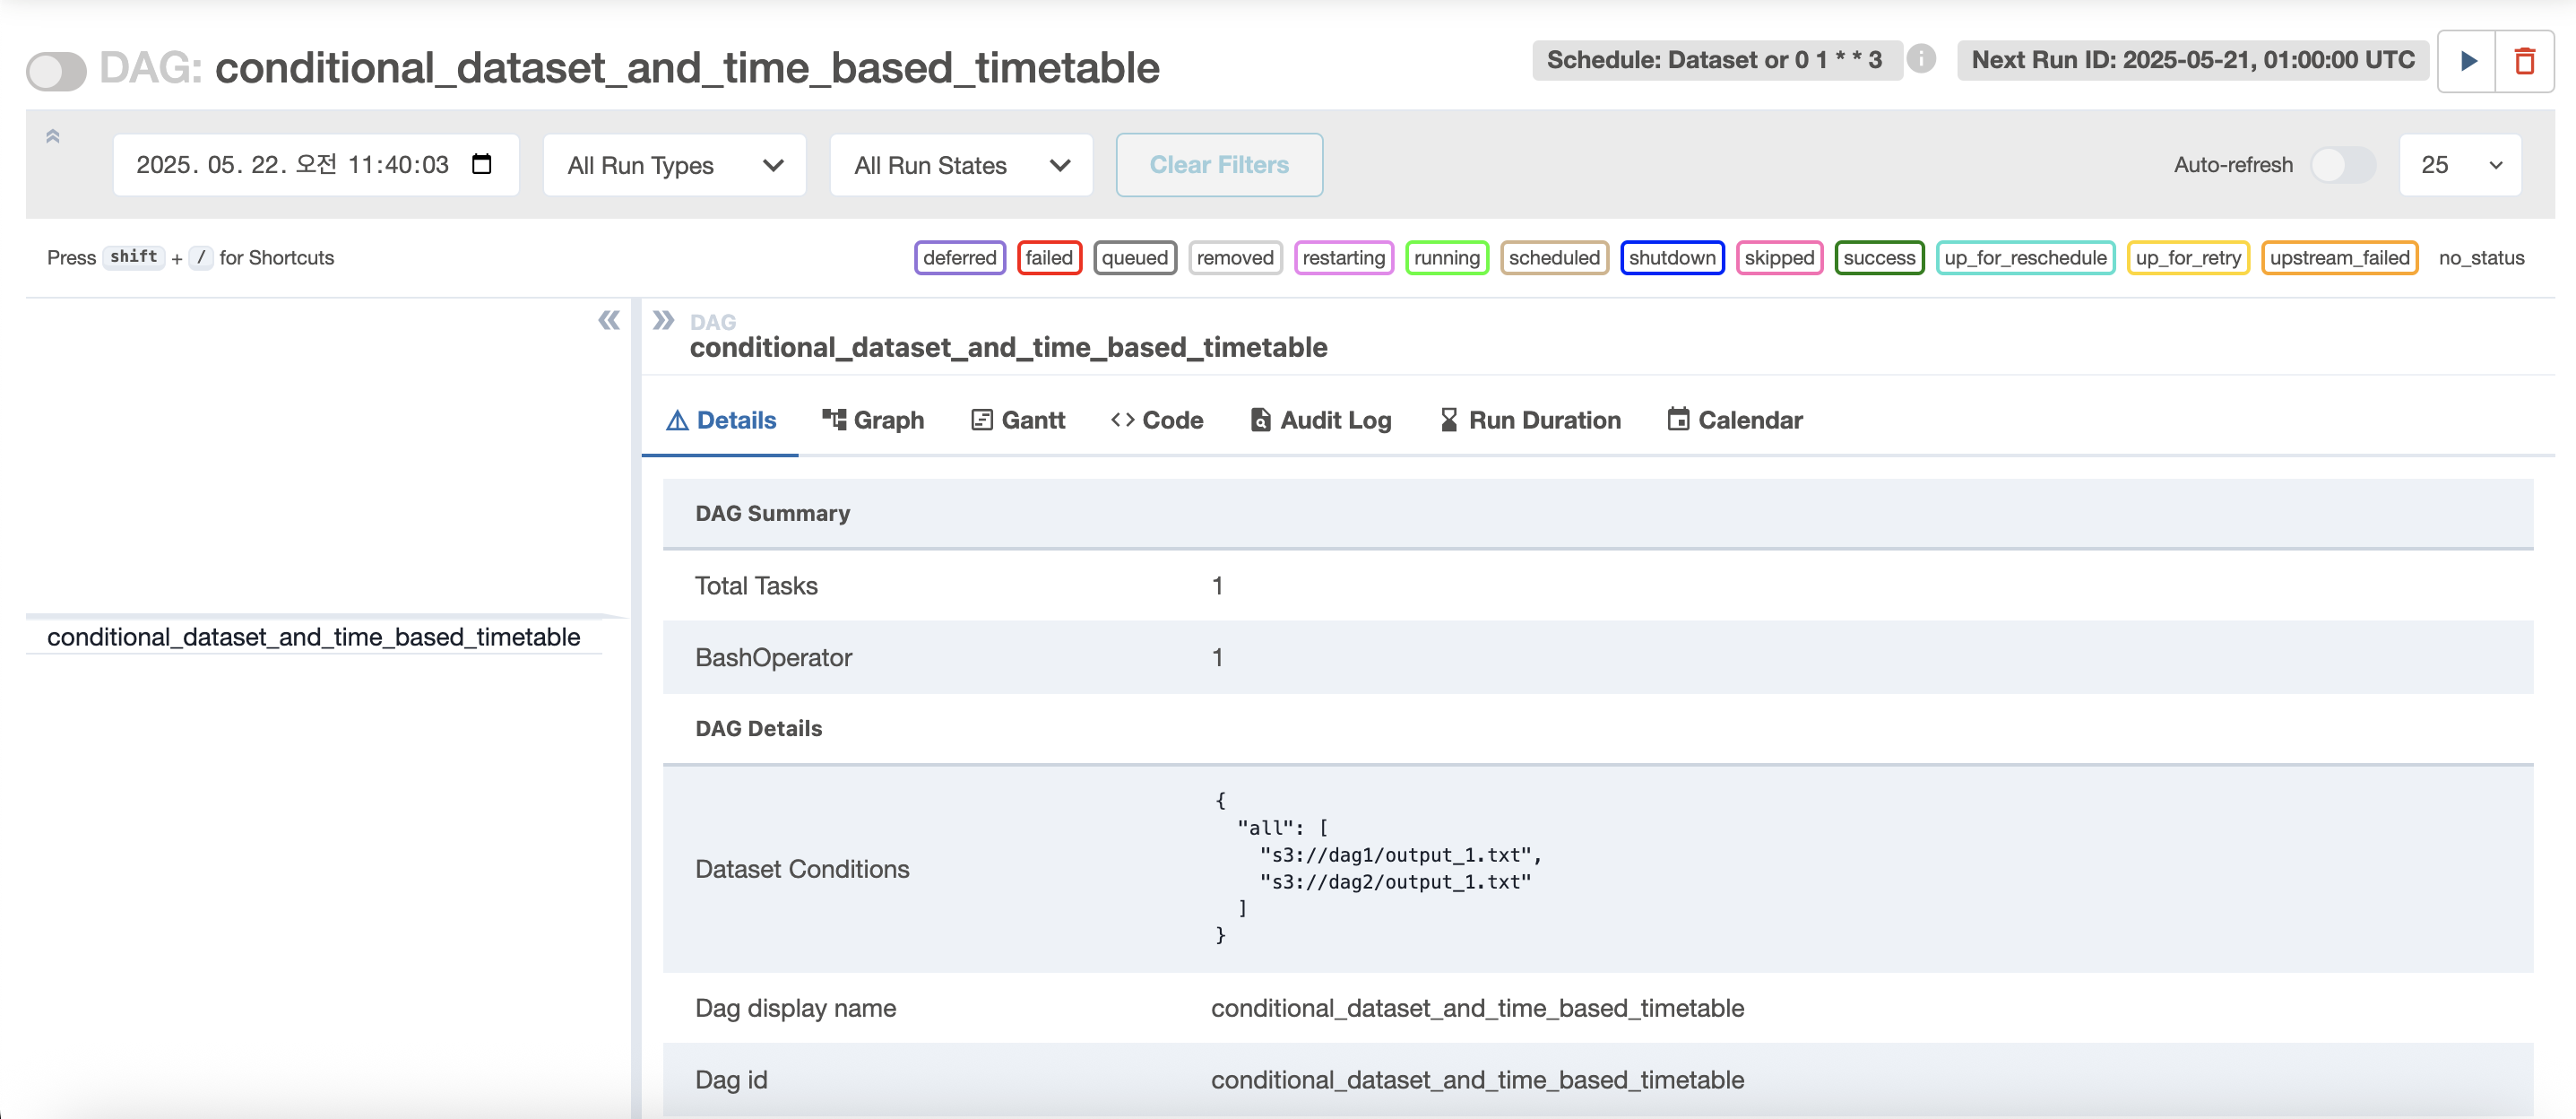Select the skipped status badge
The image size is (2576, 1119).
pyautogui.click(x=1779, y=258)
